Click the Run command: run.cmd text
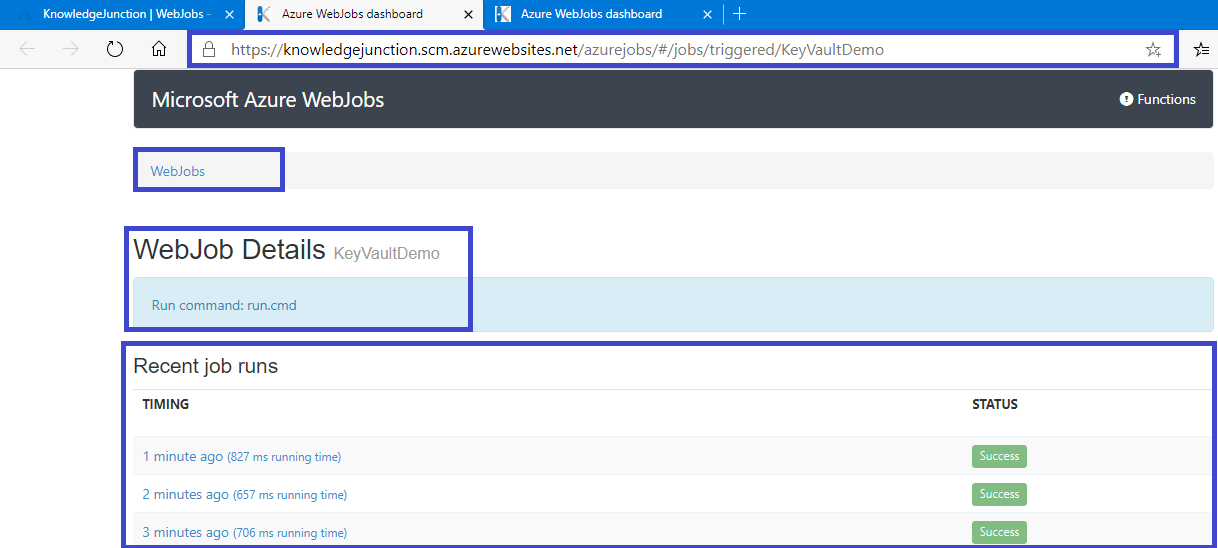This screenshot has height=548, width=1218. click(224, 305)
